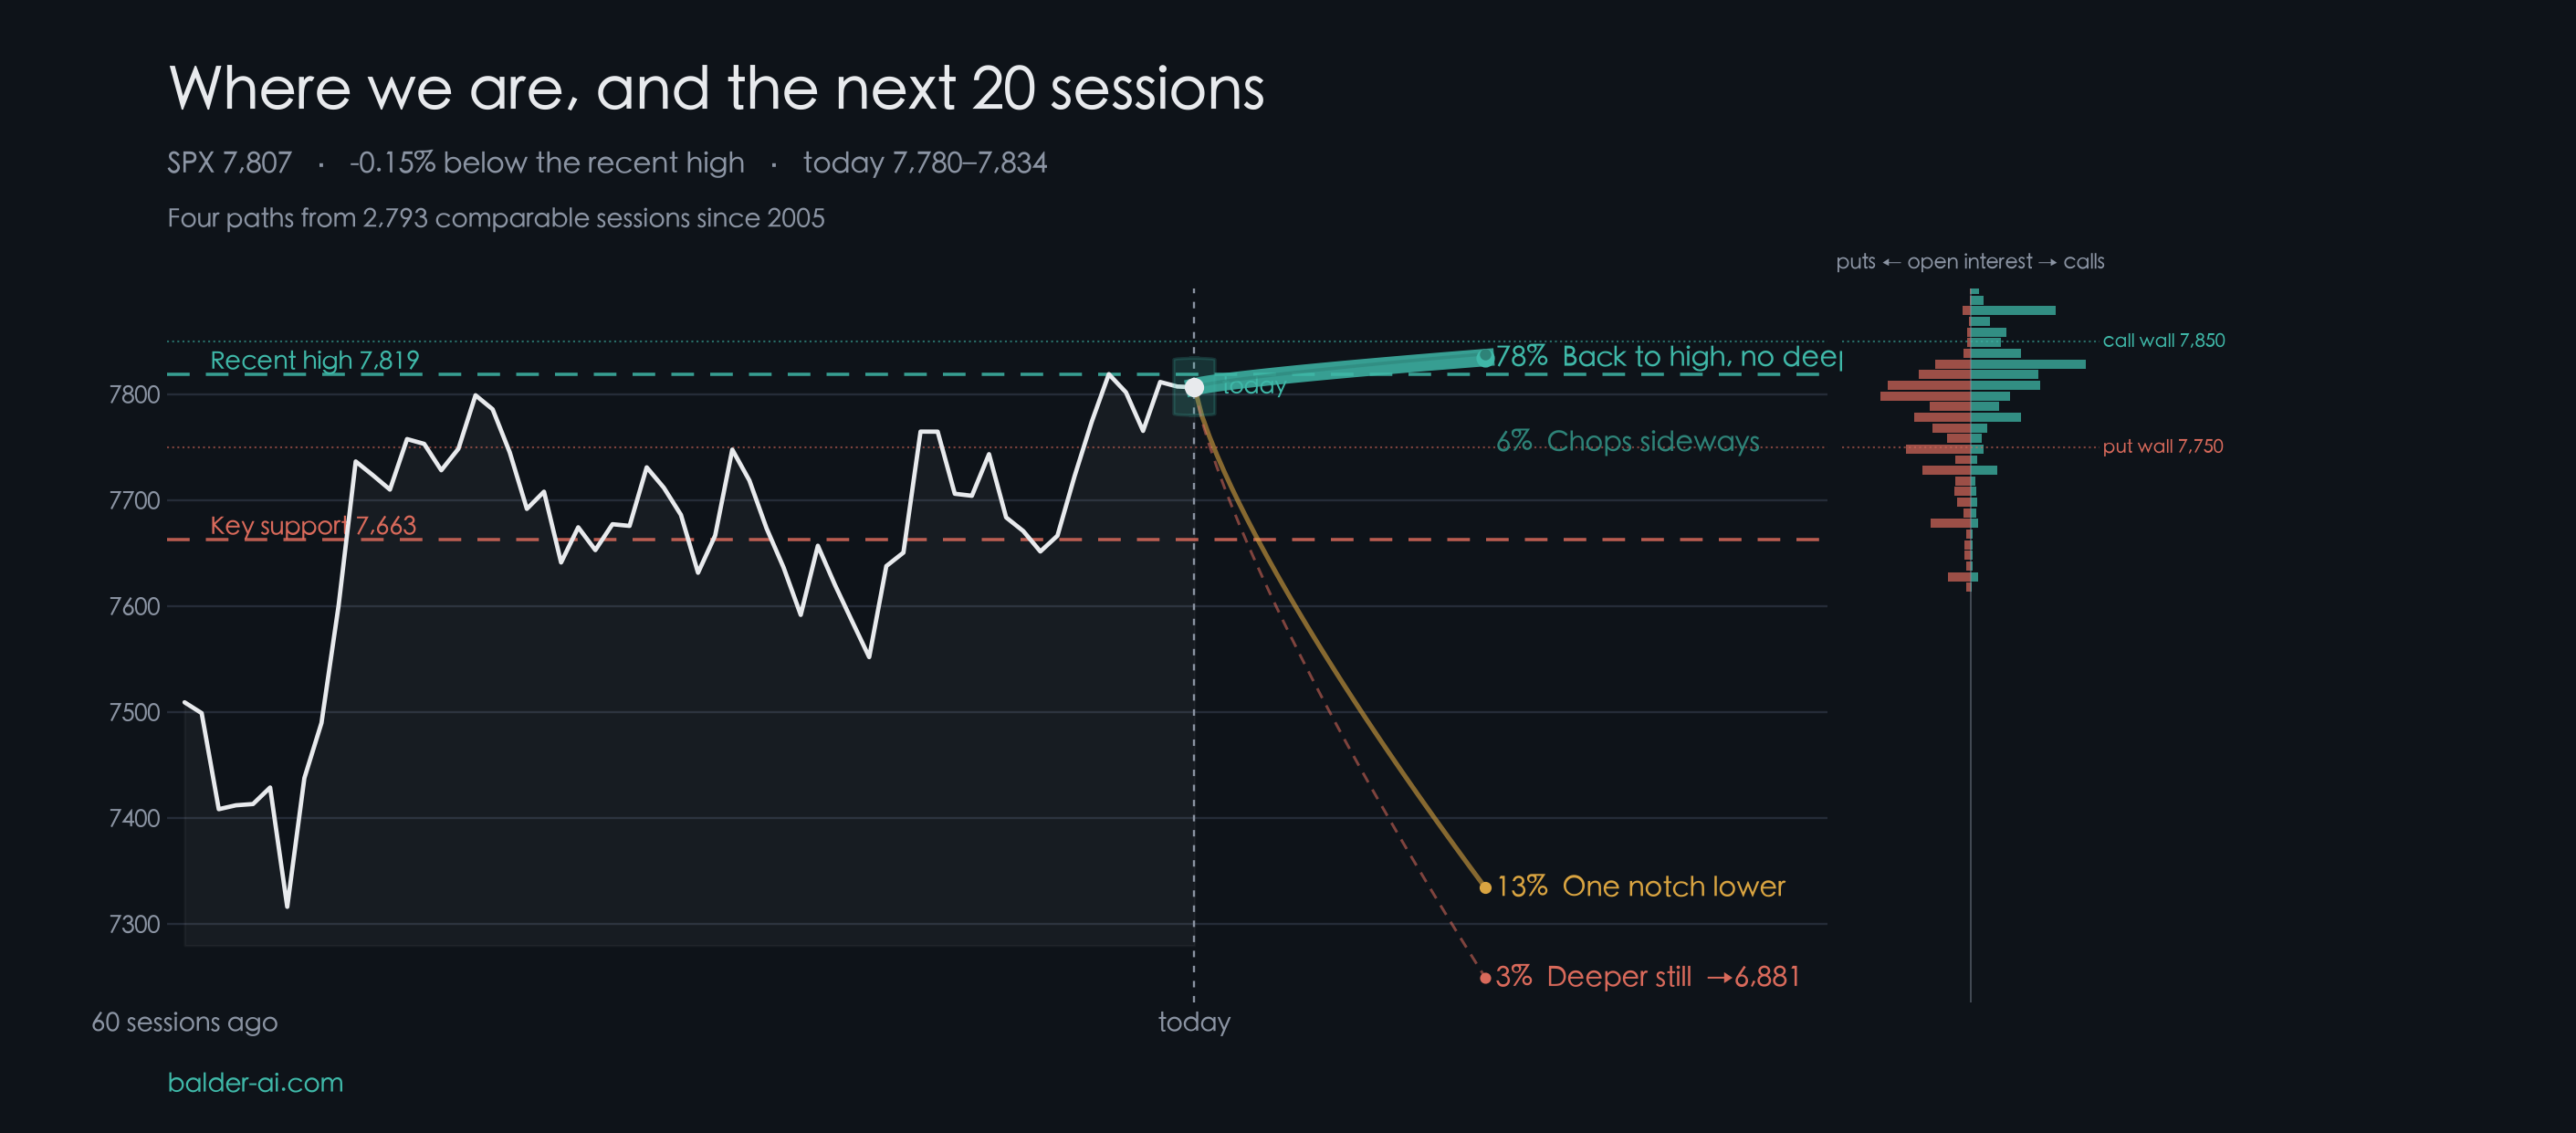The width and height of the screenshot is (2576, 1133).
Task: Click the '13% One notch lower' label
Action: (x=1640, y=886)
